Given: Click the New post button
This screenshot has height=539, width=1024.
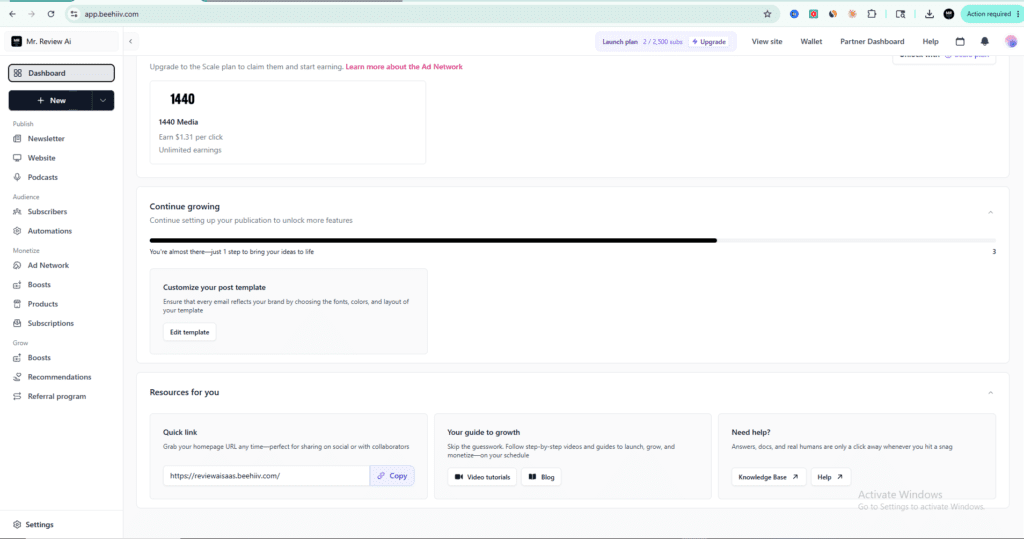Looking at the screenshot, I should [x=51, y=101].
